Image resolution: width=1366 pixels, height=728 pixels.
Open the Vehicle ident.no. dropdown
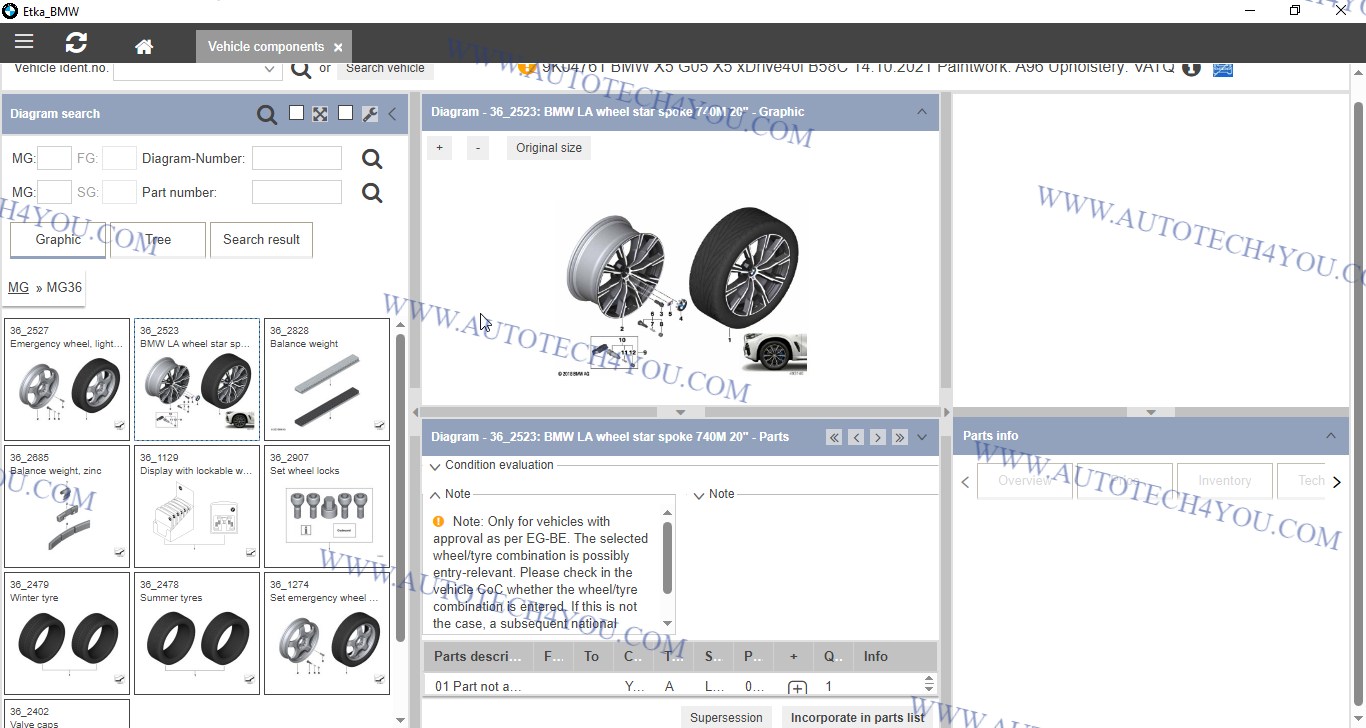tap(269, 69)
